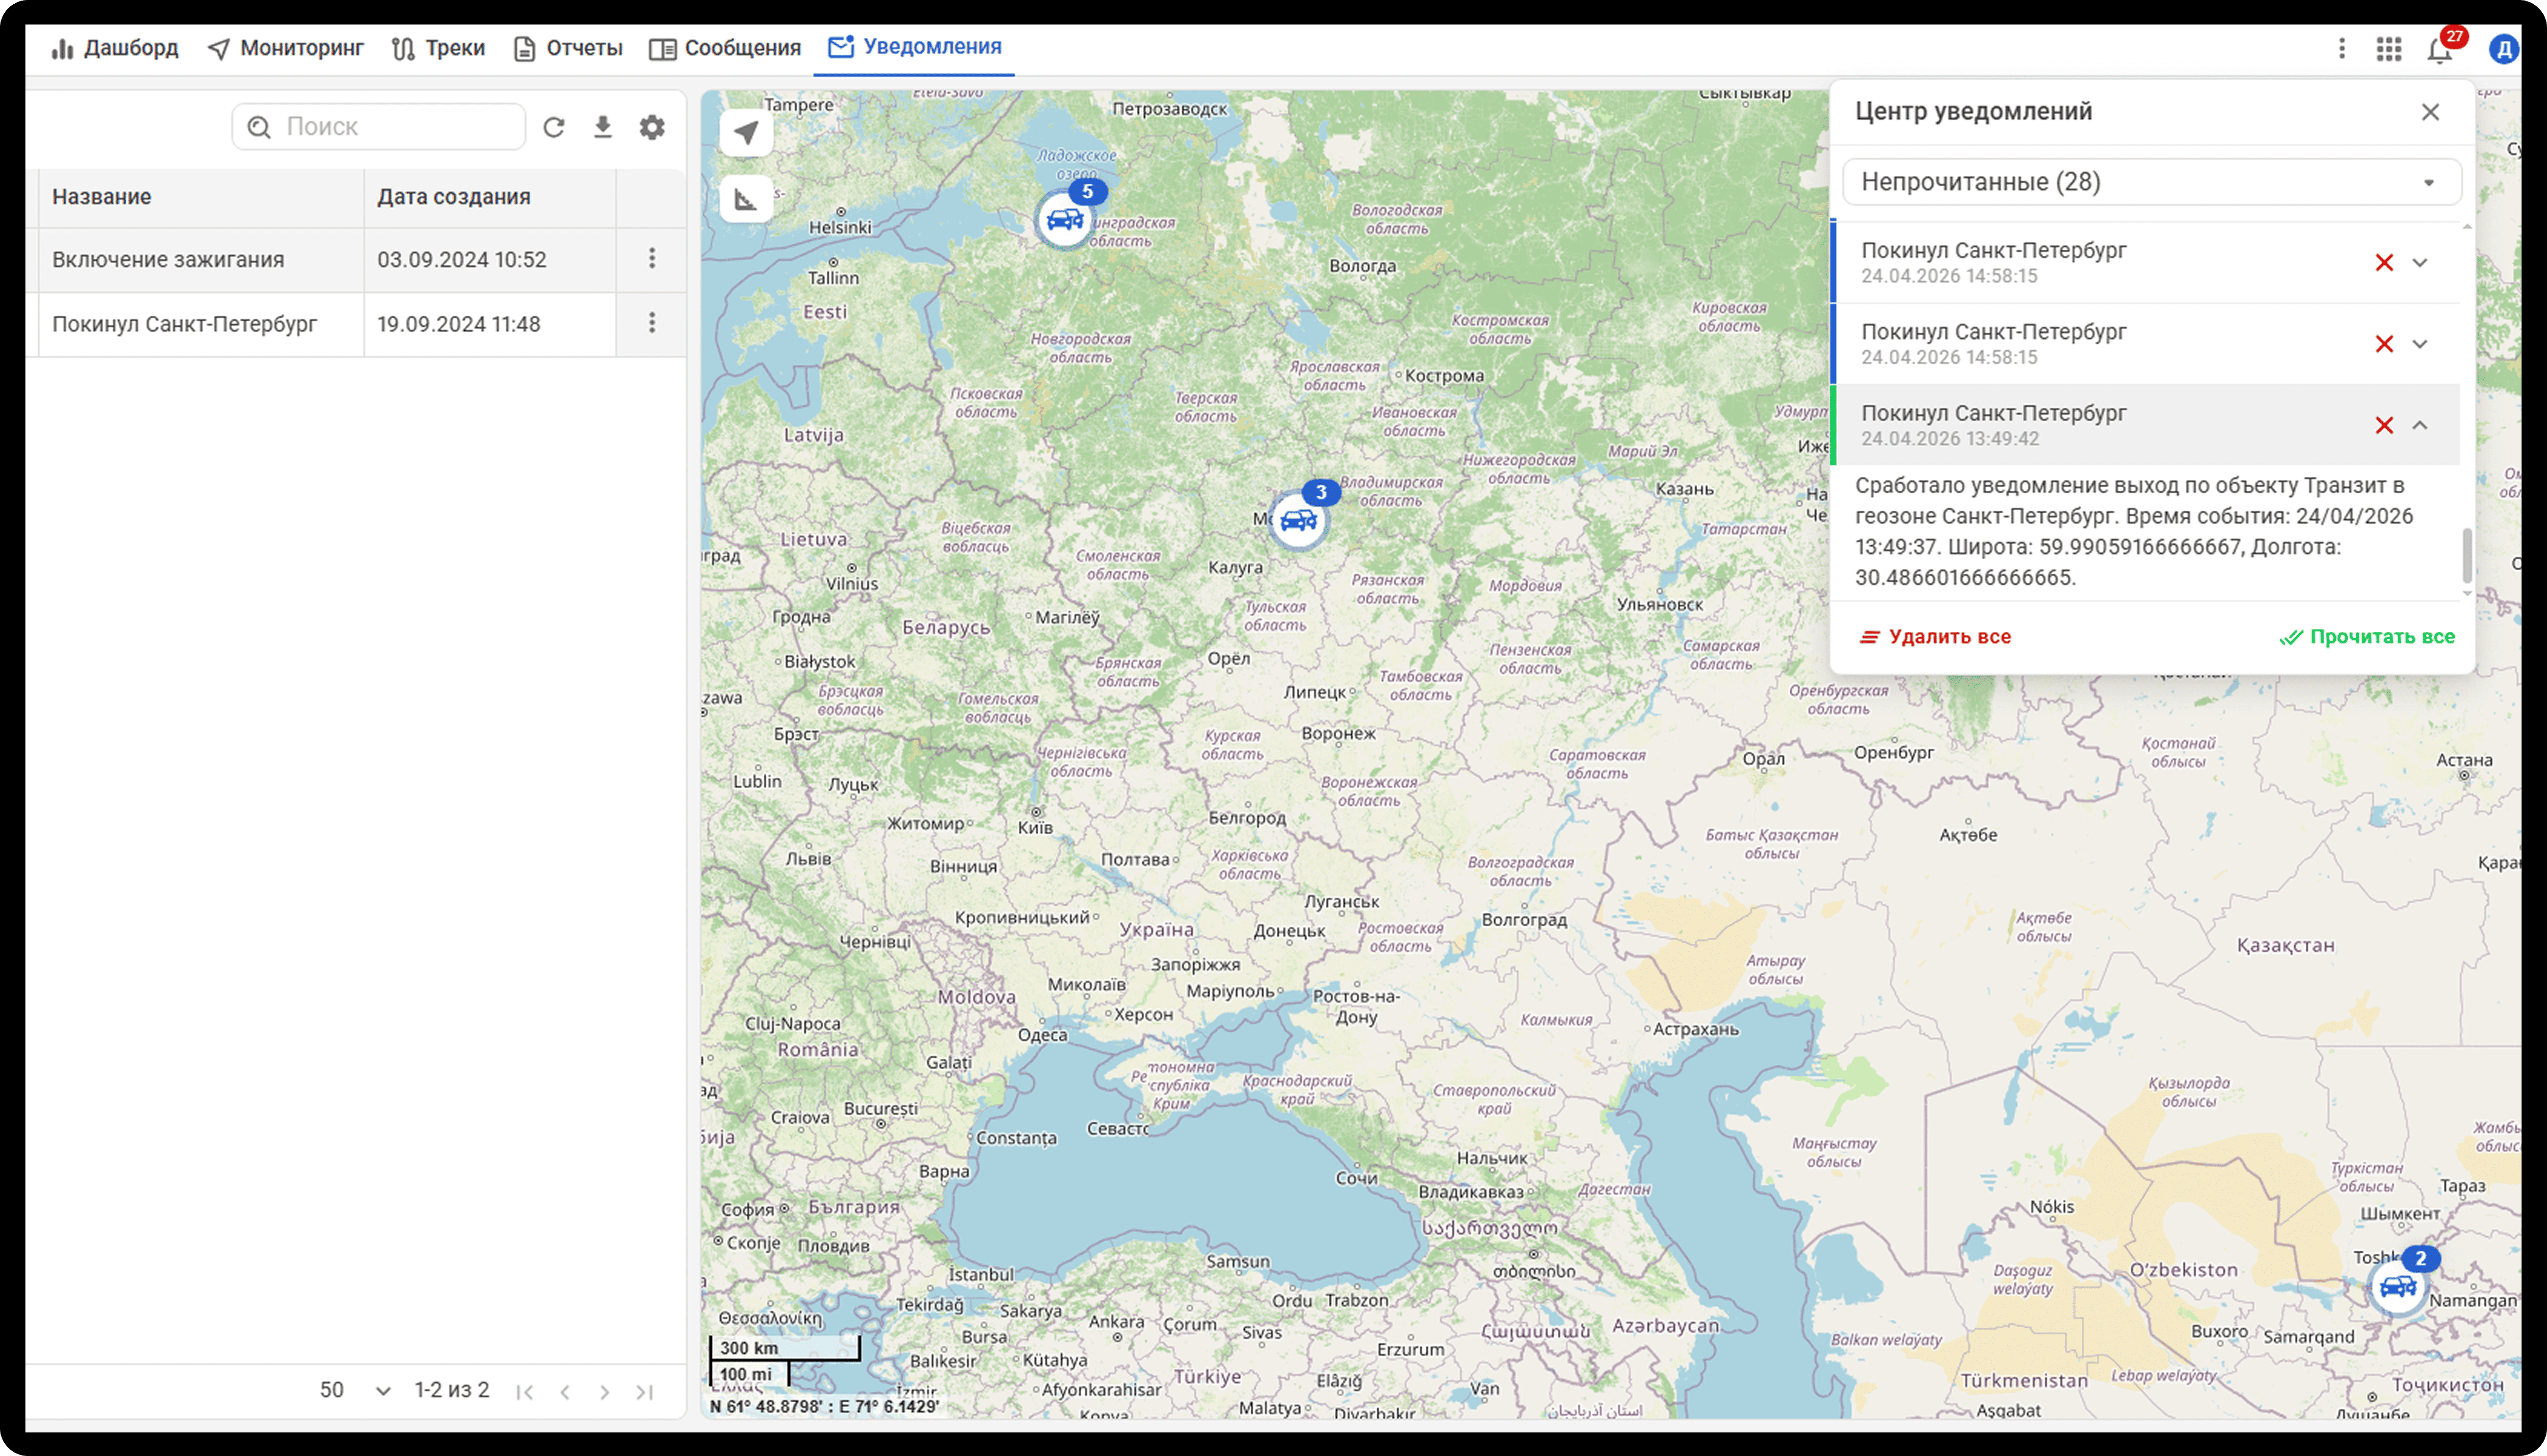Open the Непрочитанные (28) filter dropdown
The image size is (2547, 1456).
pyautogui.click(x=2151, y=182)
